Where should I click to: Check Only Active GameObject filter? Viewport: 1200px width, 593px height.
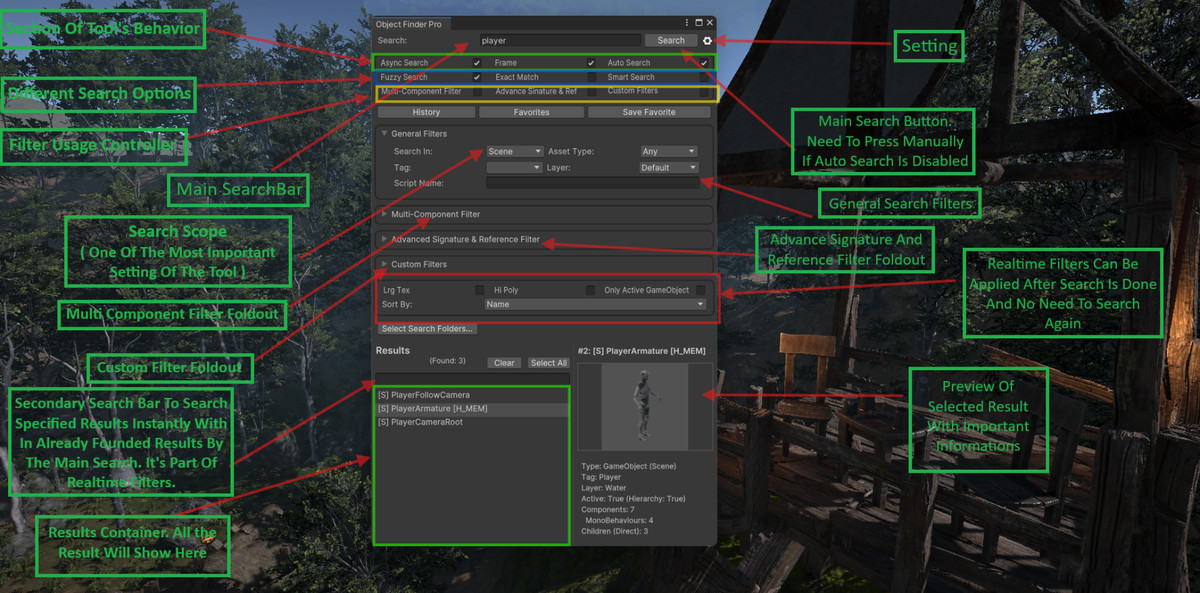coord(700,290)
